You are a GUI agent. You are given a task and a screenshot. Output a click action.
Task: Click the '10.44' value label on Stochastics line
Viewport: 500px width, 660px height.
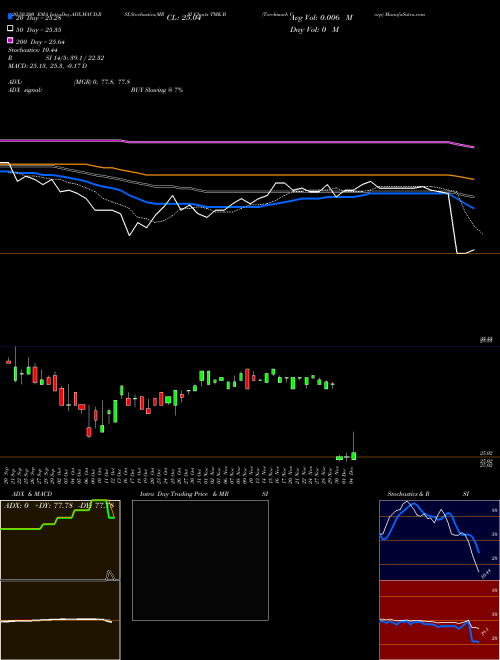(486, 573)
